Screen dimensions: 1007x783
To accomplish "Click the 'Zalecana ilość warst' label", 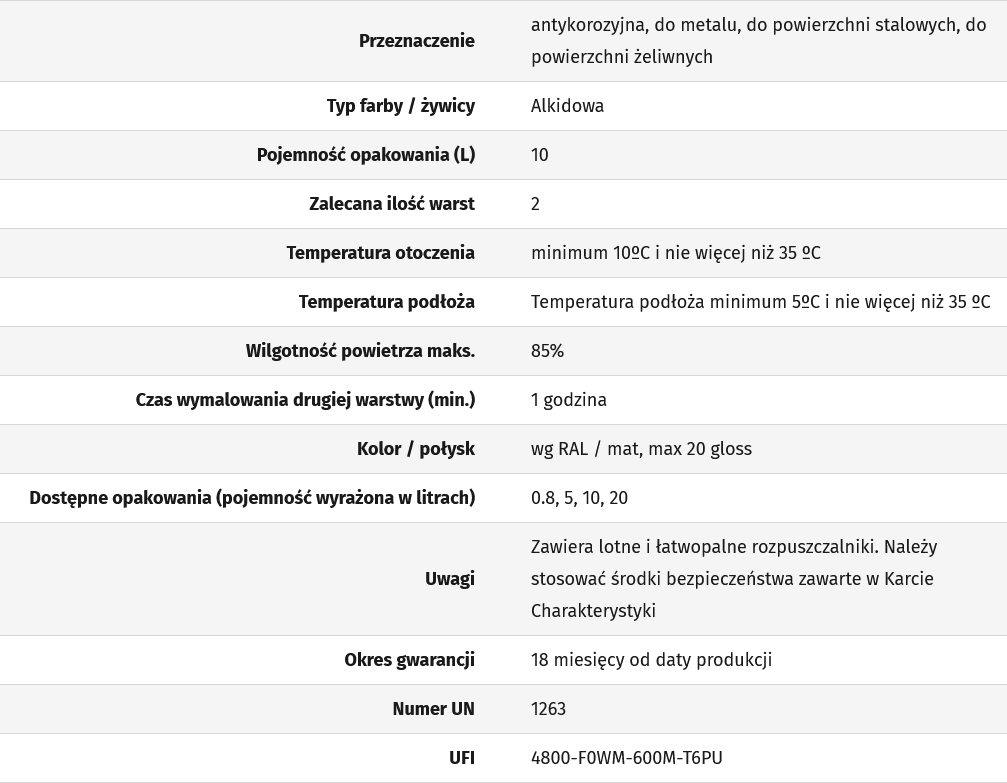I will 391,204.
